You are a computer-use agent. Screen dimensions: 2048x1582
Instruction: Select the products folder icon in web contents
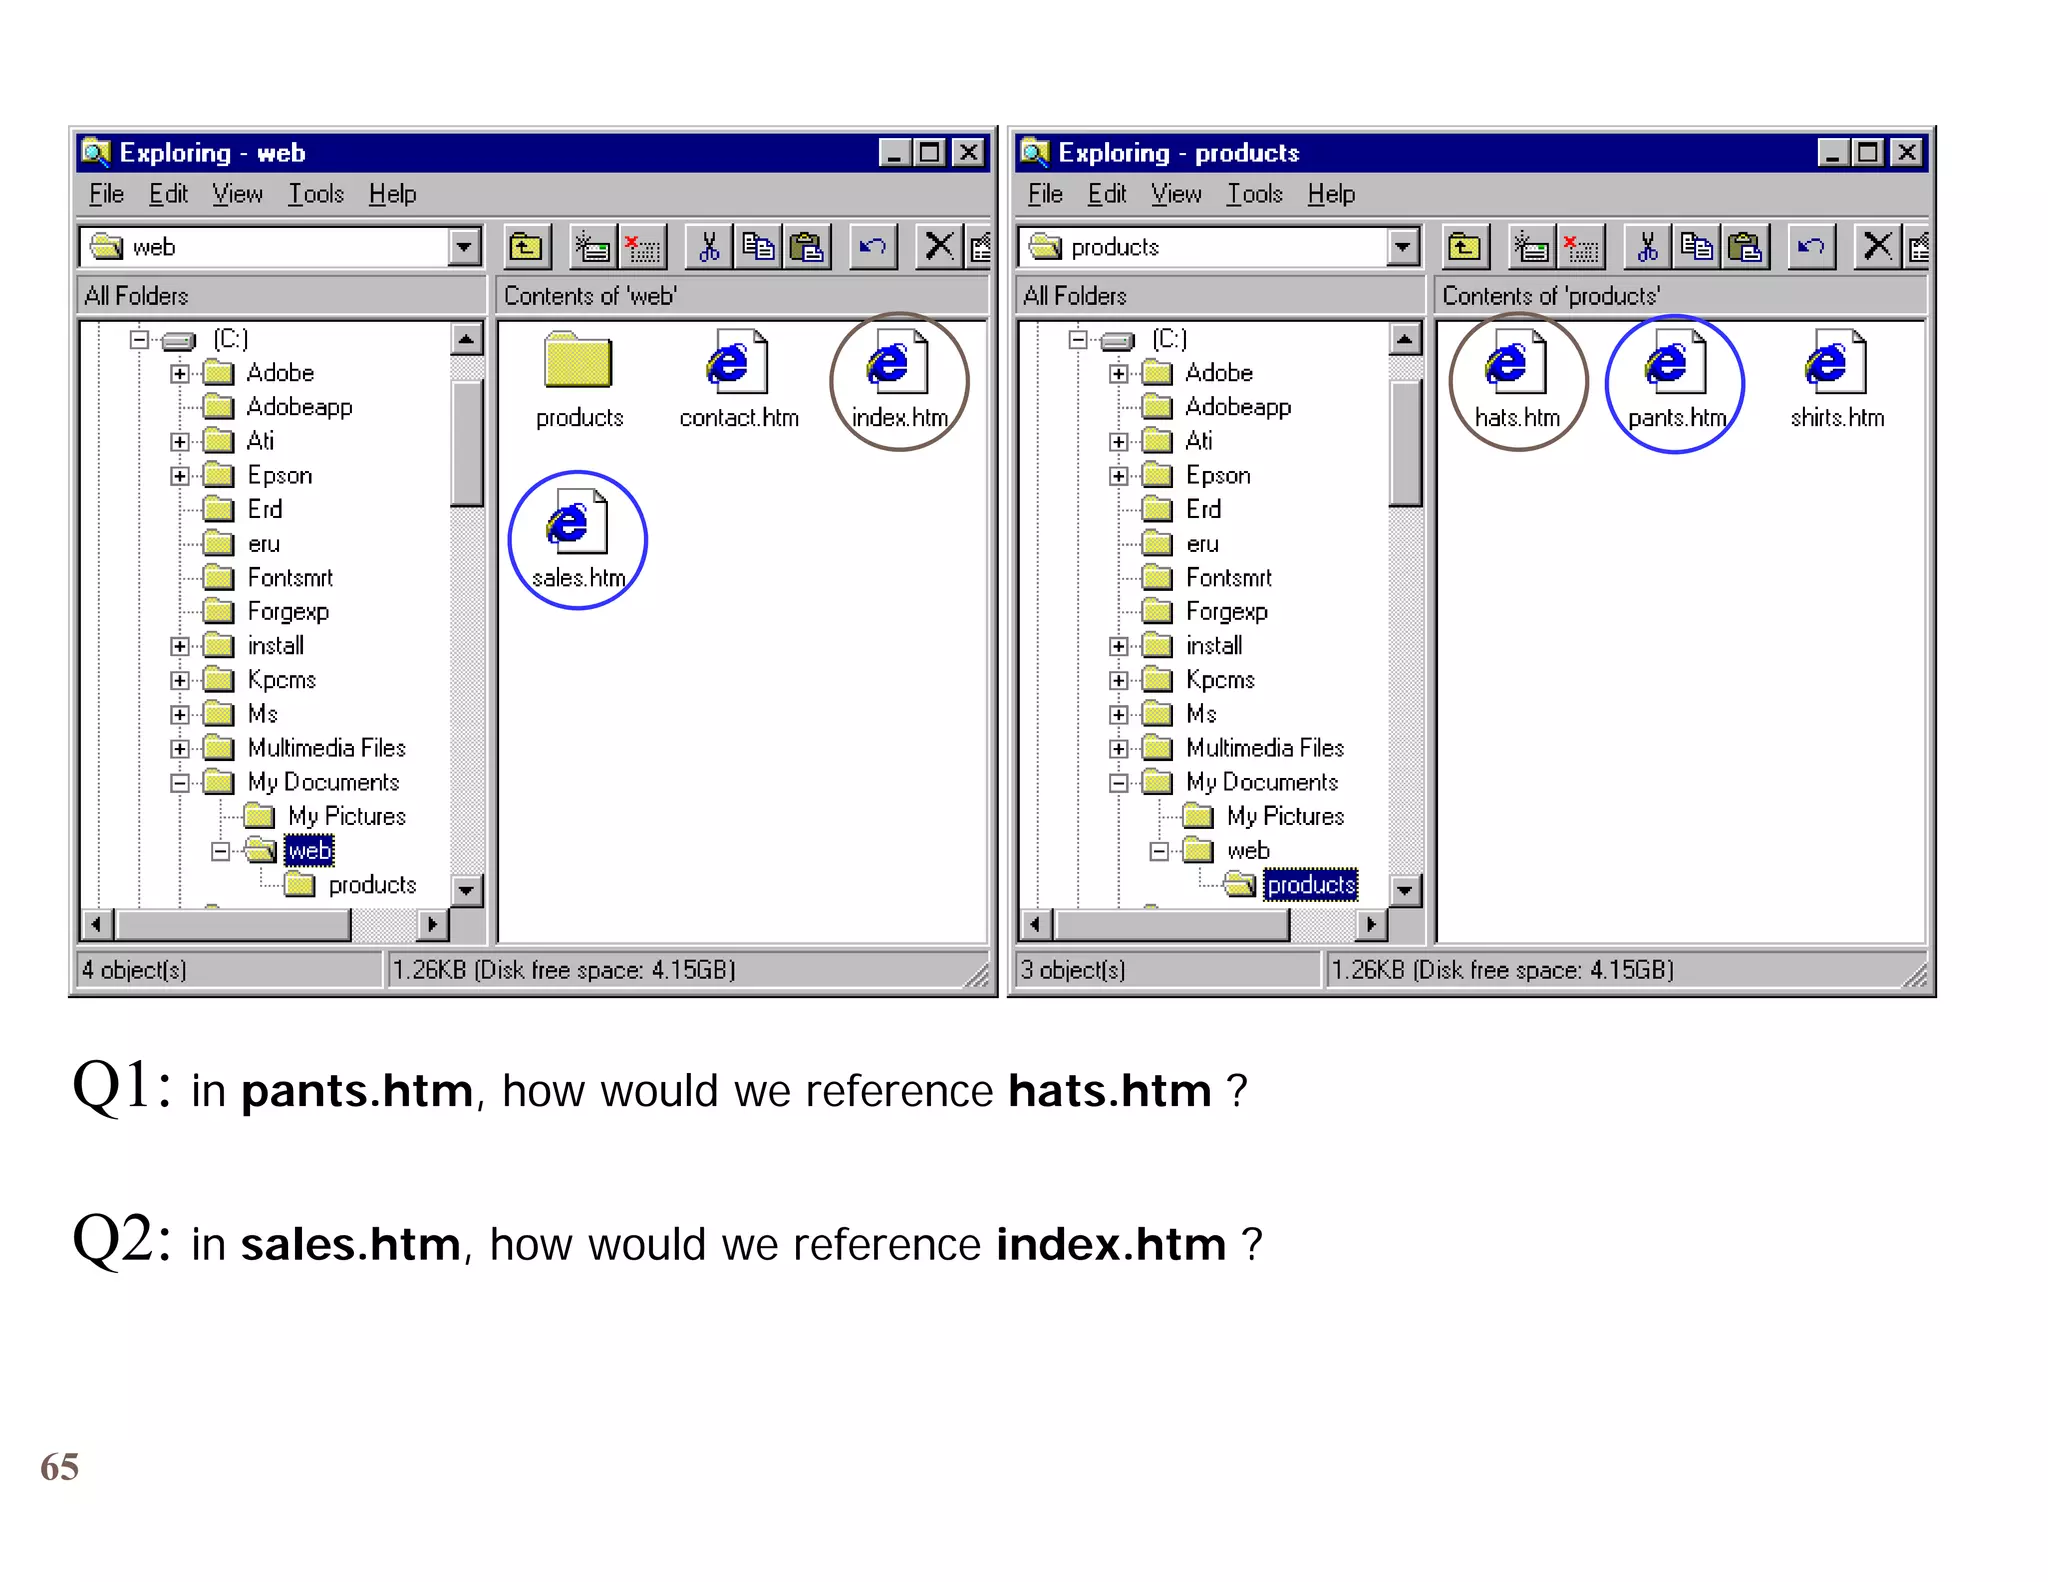pyautogui.click(x=578, y=362)
